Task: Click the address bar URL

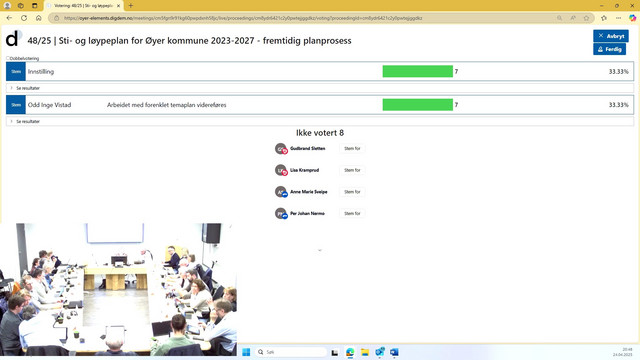Action: (243, 18)
